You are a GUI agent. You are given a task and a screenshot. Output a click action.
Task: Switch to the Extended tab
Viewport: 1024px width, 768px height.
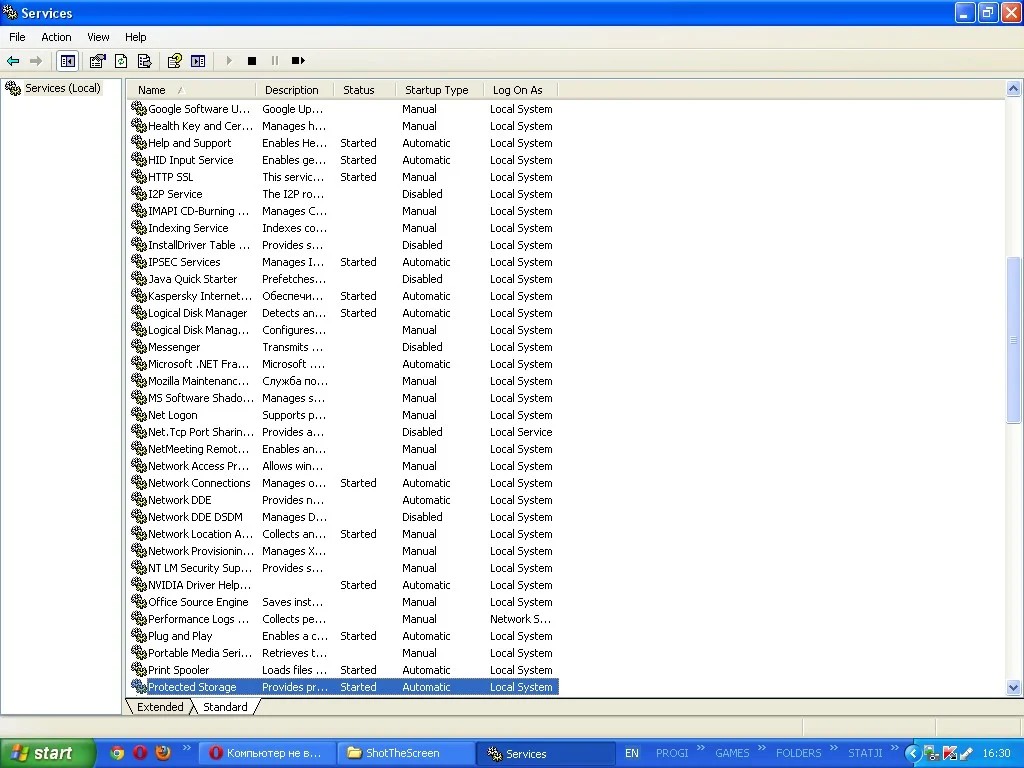click(x=160, y=707)
